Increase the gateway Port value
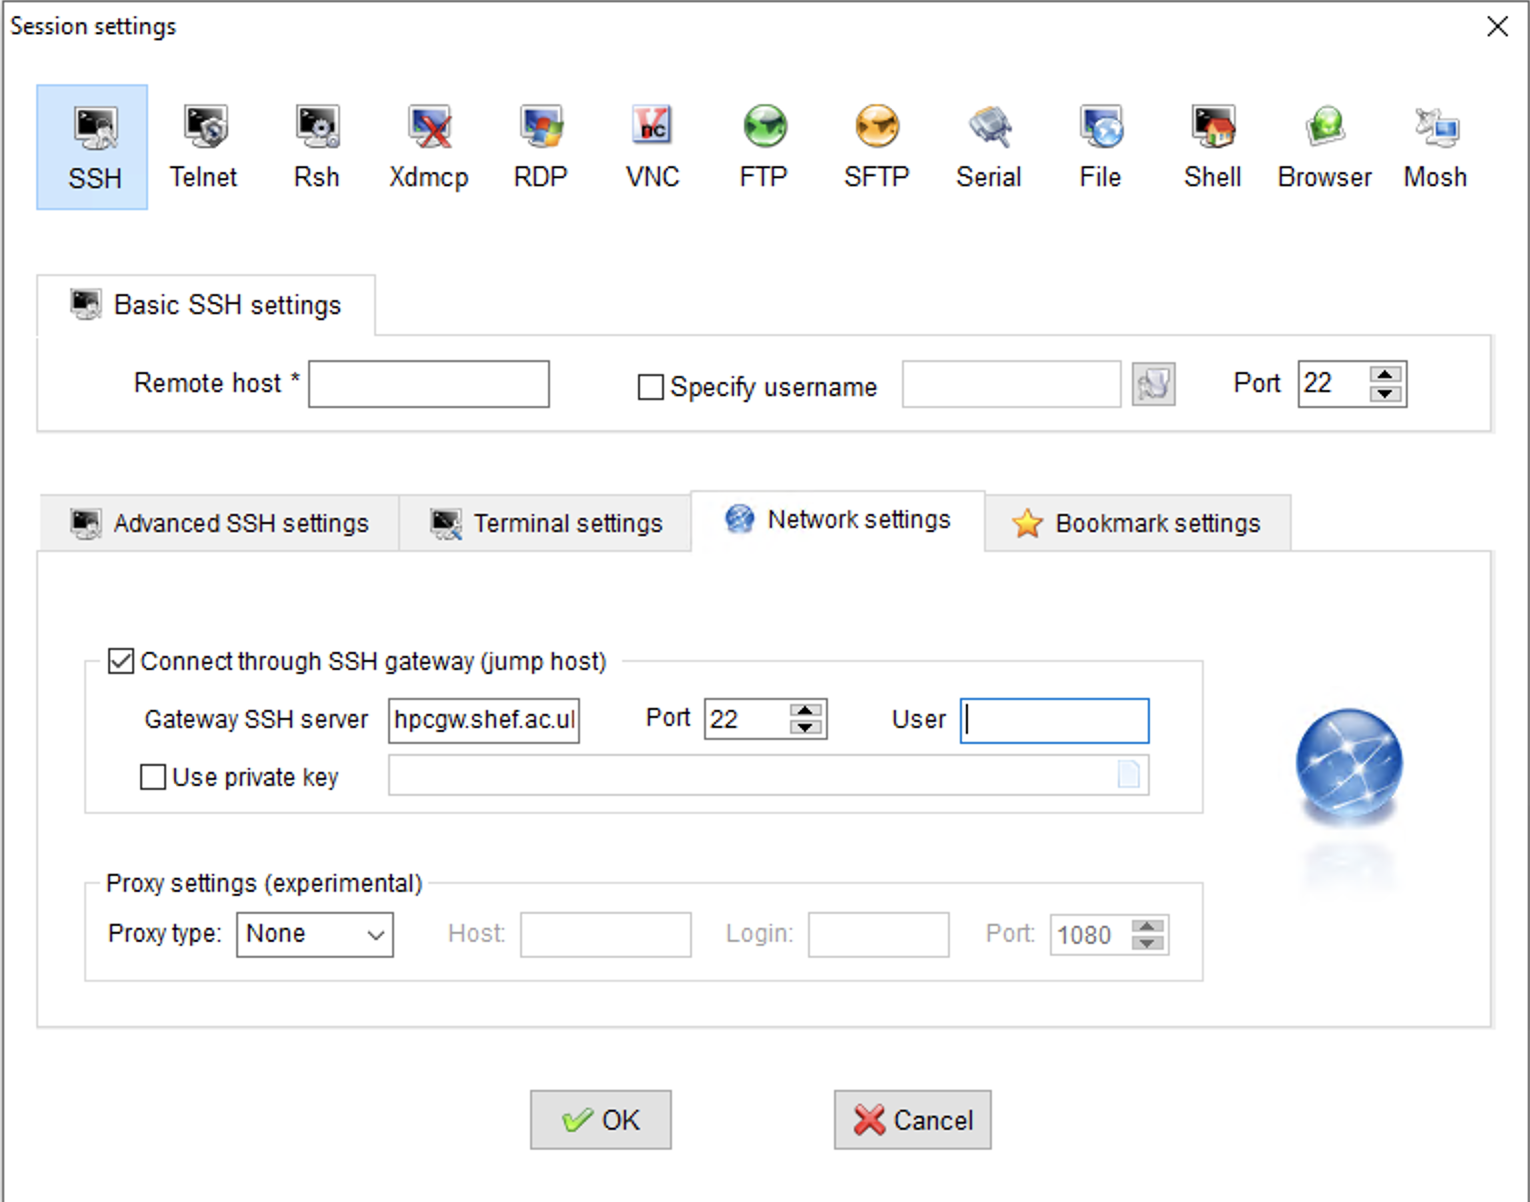The height and width of the screenshot is (1202, 1530). 806,710
